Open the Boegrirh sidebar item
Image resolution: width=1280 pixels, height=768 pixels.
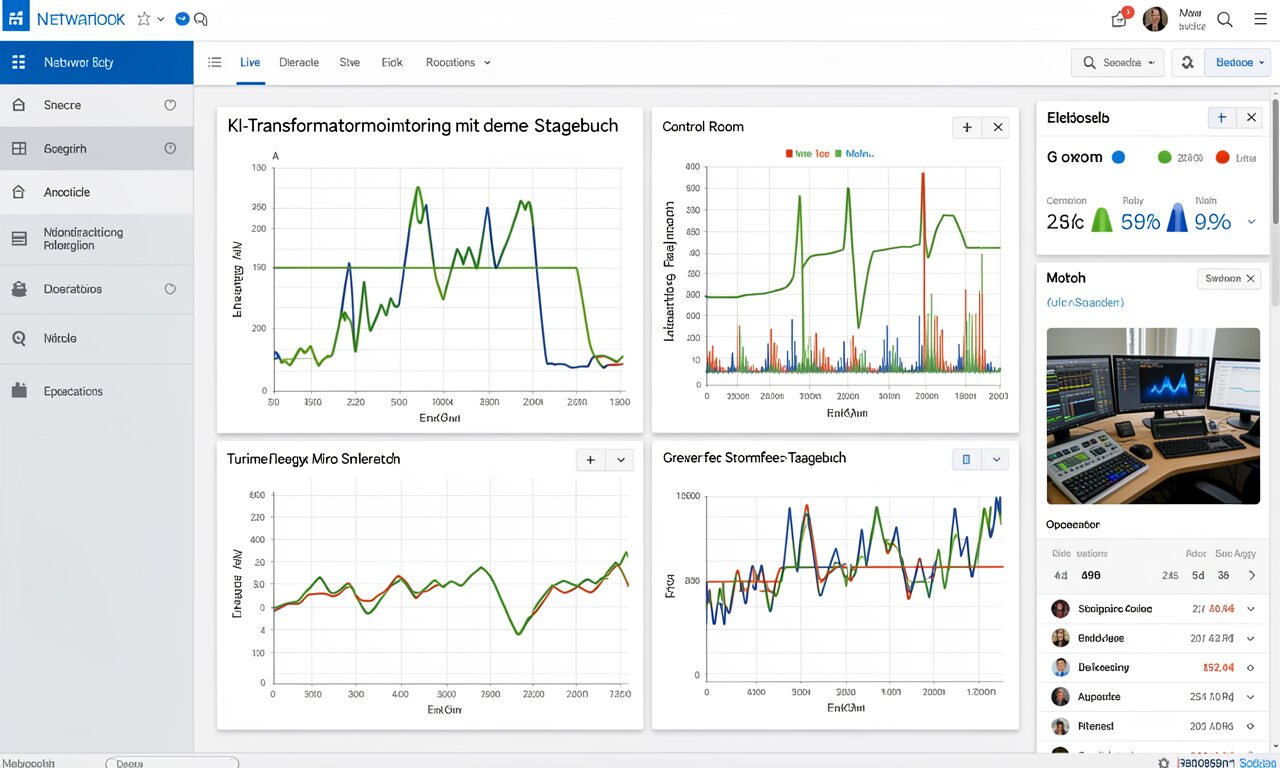coord(97,148)
